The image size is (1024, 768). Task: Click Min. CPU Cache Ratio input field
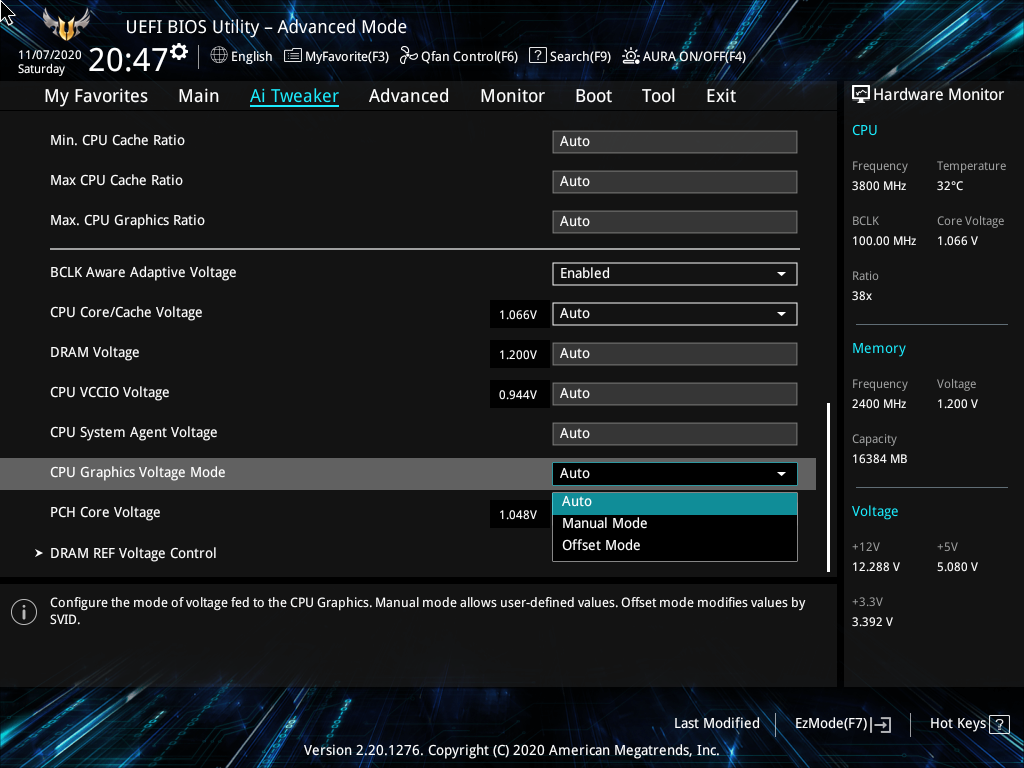tap(675, 142)
